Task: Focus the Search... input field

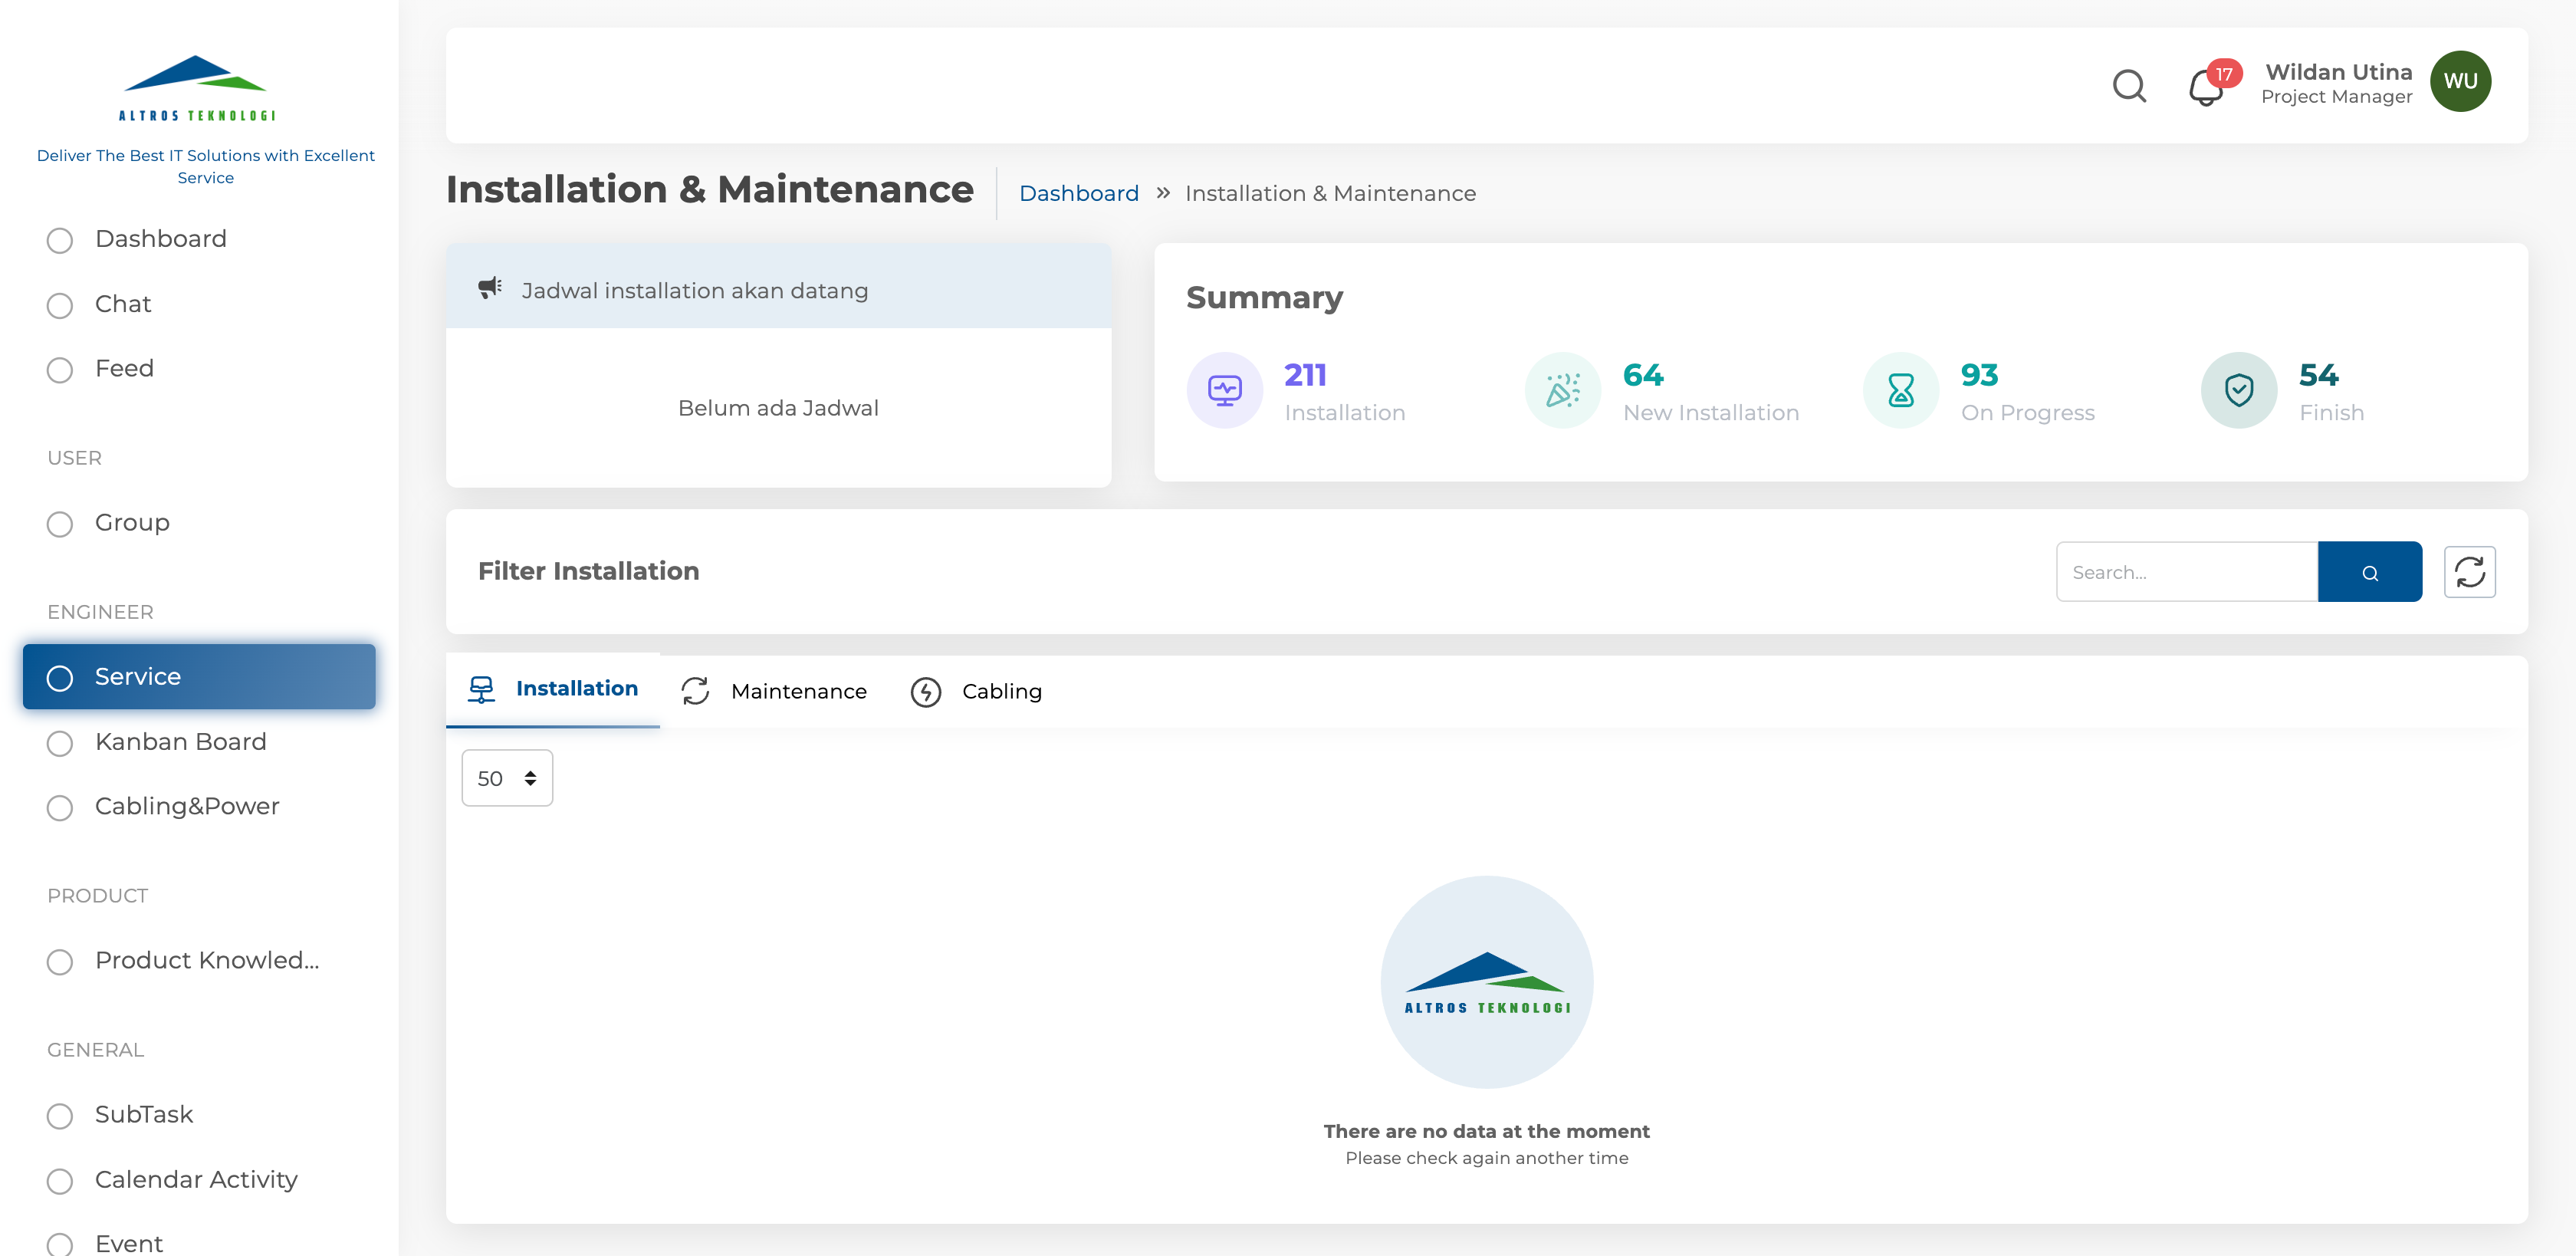Action: pyautogui.click(x=2186, y=572)
